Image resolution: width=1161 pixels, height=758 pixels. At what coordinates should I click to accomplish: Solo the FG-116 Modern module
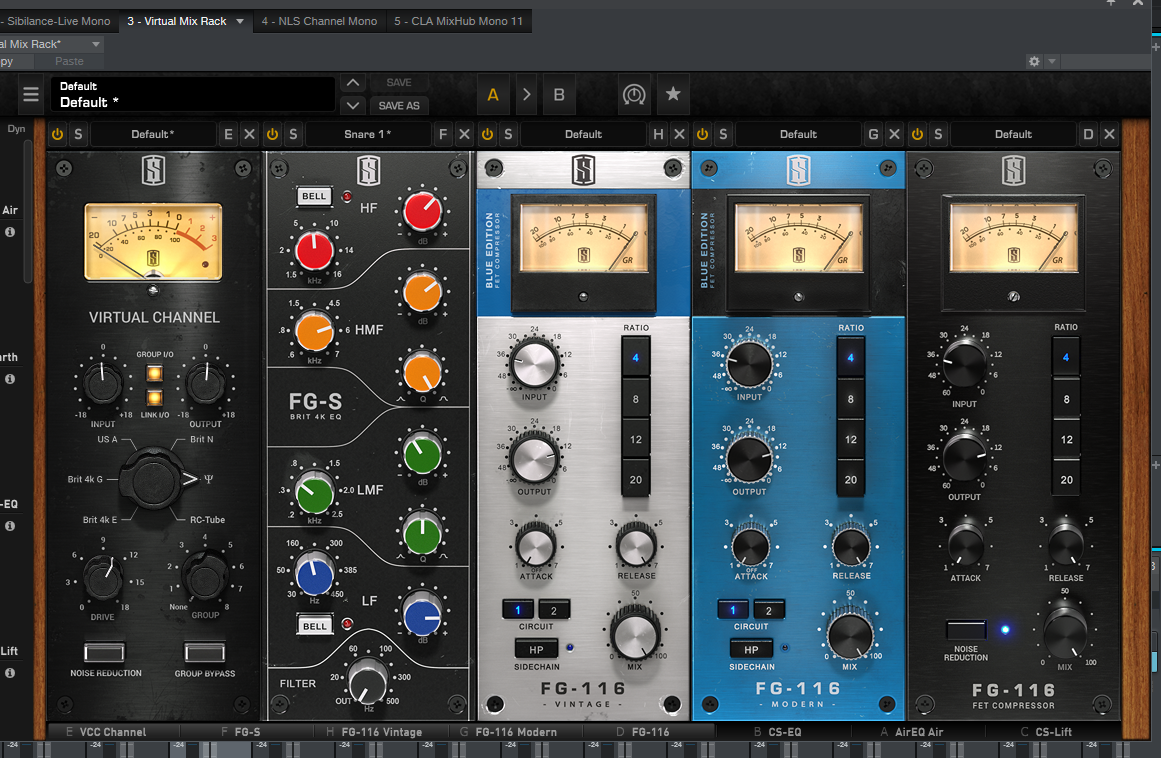[723, 134]
